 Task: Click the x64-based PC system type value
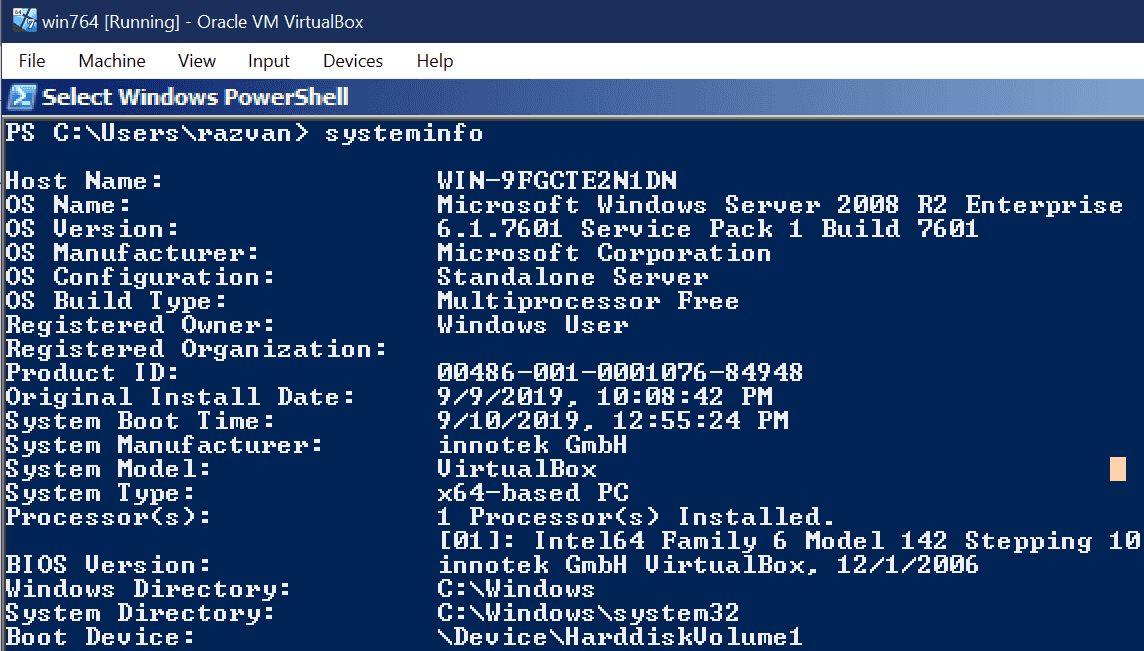coord(533,493)
